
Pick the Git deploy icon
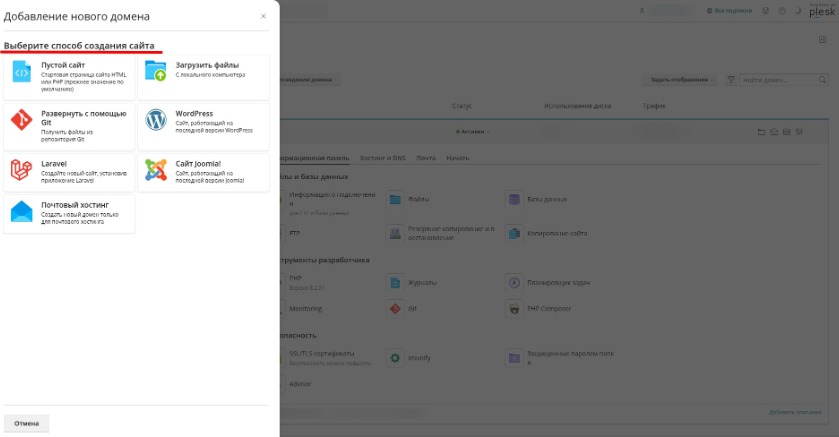point(21,120)
